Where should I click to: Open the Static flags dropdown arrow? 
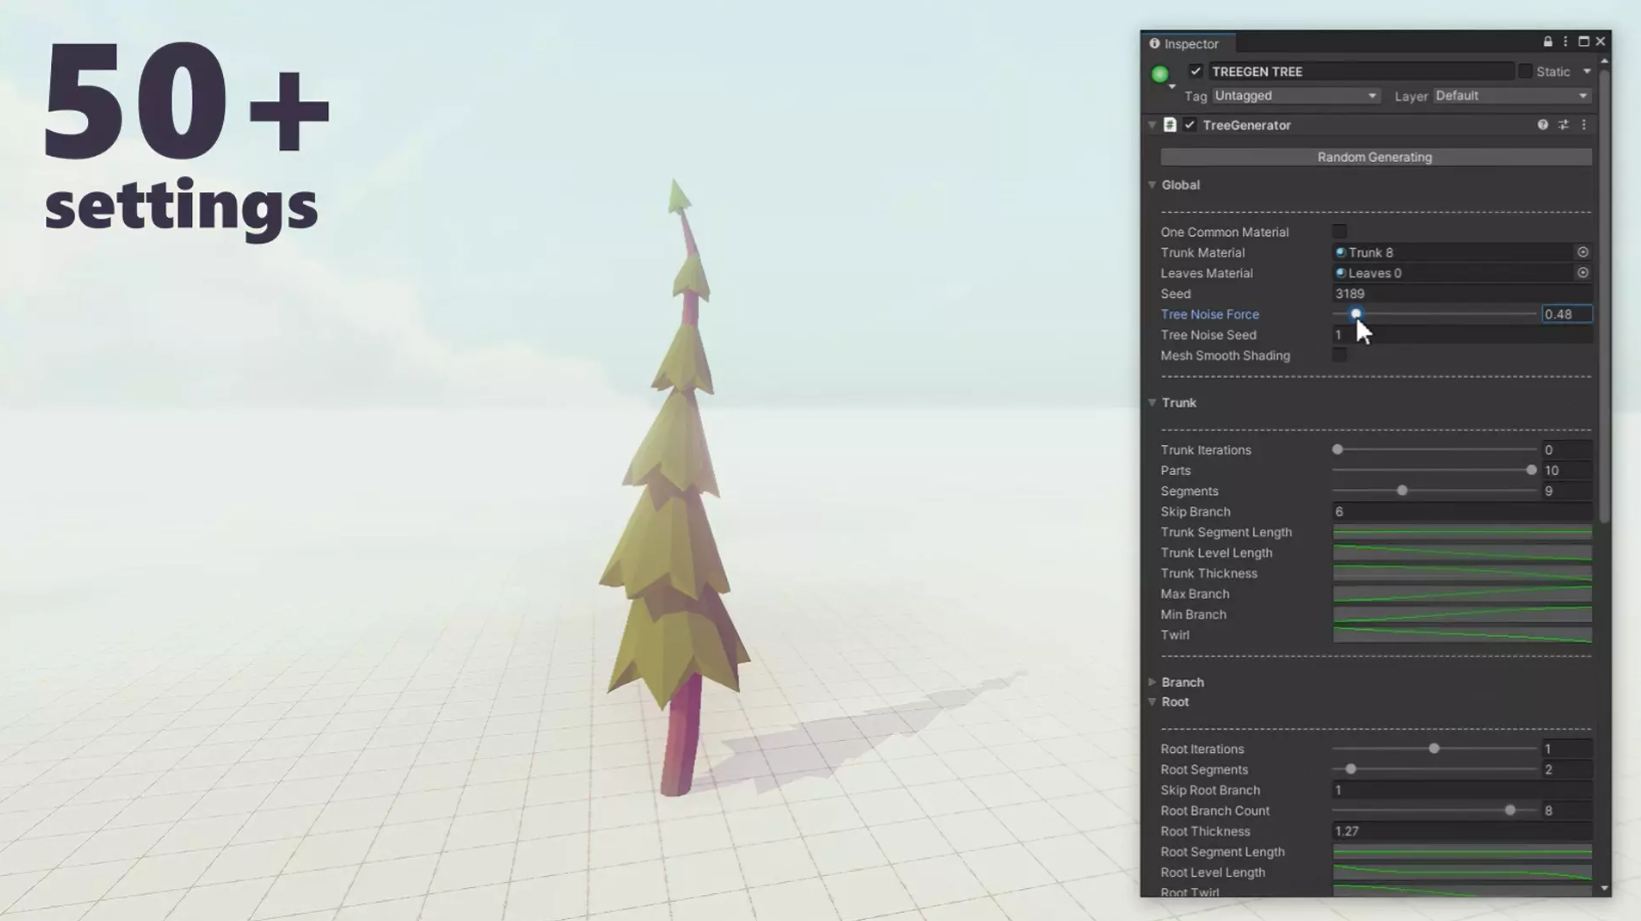1587,71
